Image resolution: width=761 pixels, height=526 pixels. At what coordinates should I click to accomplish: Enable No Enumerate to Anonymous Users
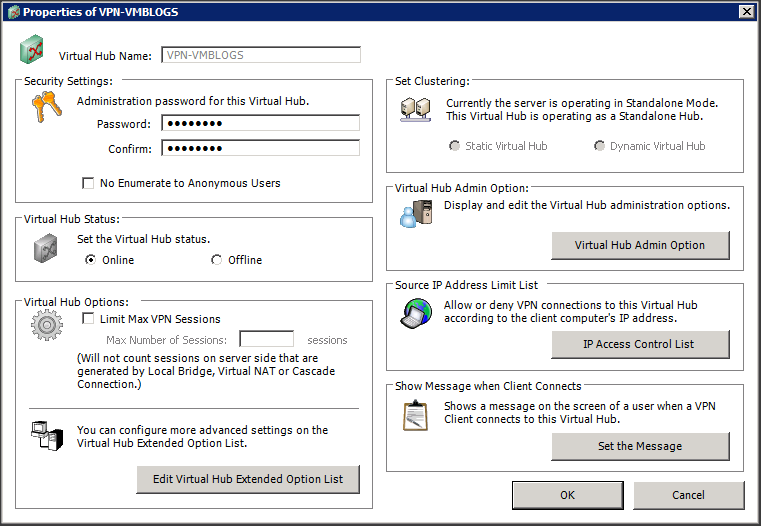90,184
